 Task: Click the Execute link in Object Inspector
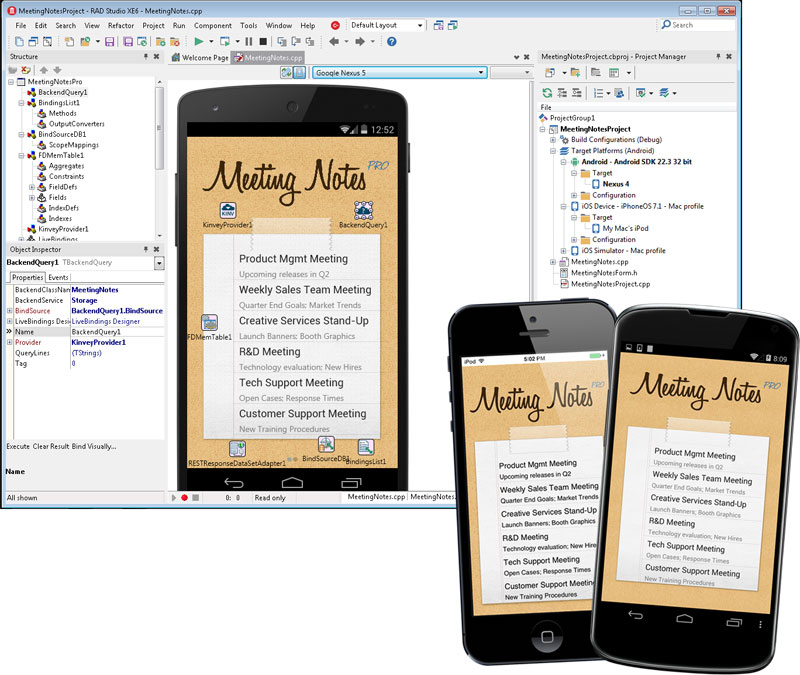(18, 446)
